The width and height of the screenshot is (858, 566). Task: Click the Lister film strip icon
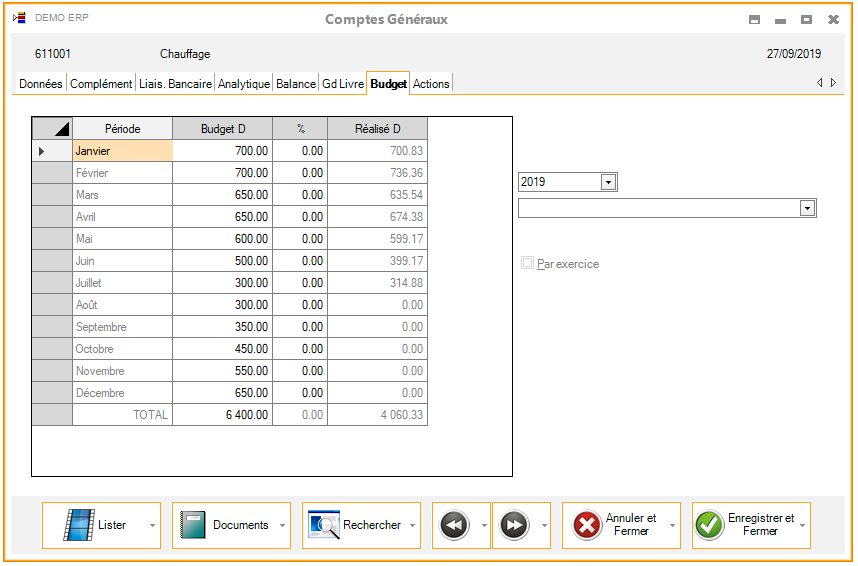pos(79,525)
